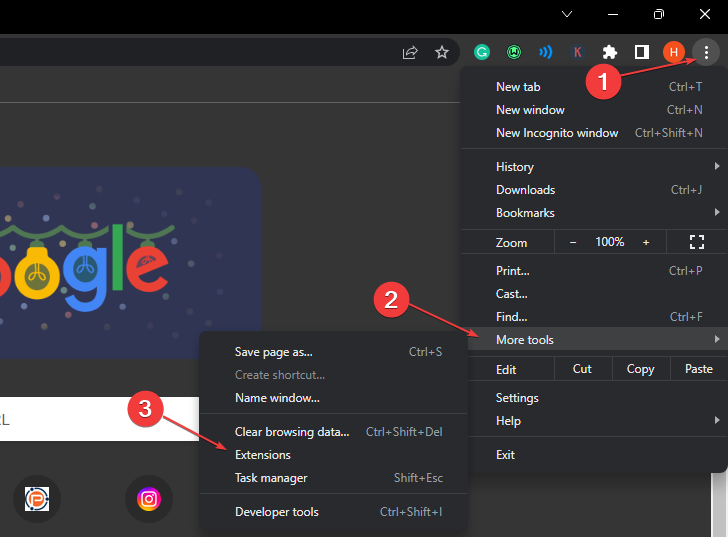728x537 pixels.
Task: Open the Extensions puzzle-piece icon
Action: pyautogui.click(x=610, y=52)
